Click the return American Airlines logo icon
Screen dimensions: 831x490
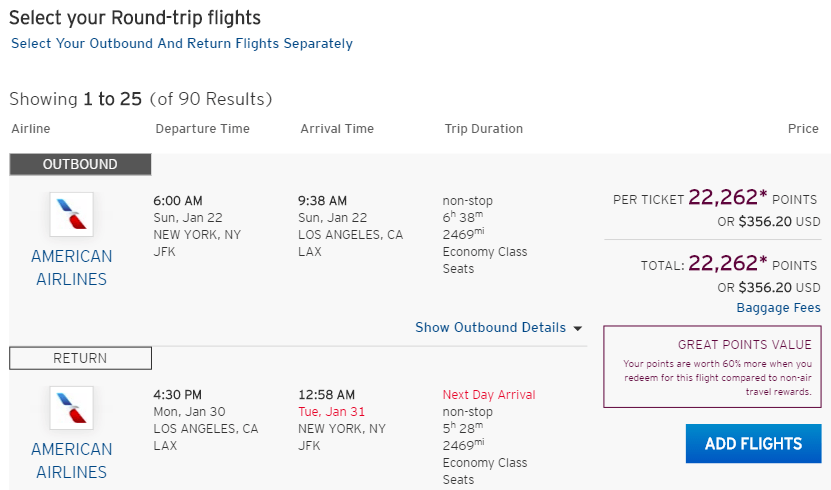pyautogui.click(x=72, y=408)
